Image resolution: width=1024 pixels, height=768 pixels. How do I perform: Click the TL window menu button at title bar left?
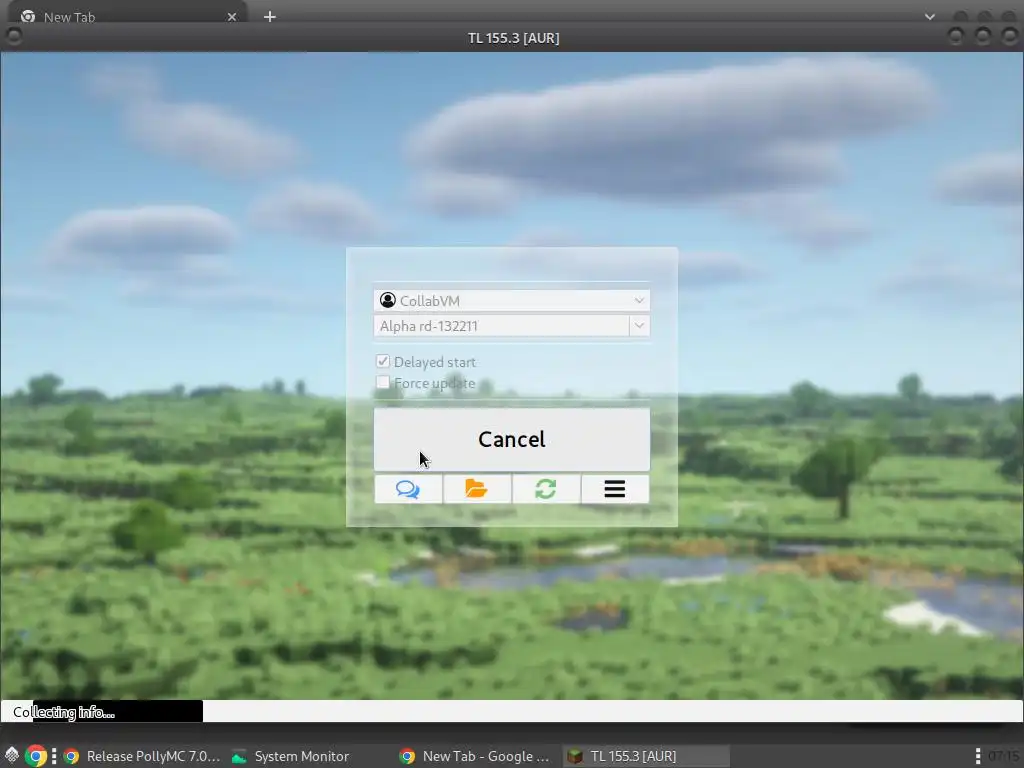tap(13, 37)
